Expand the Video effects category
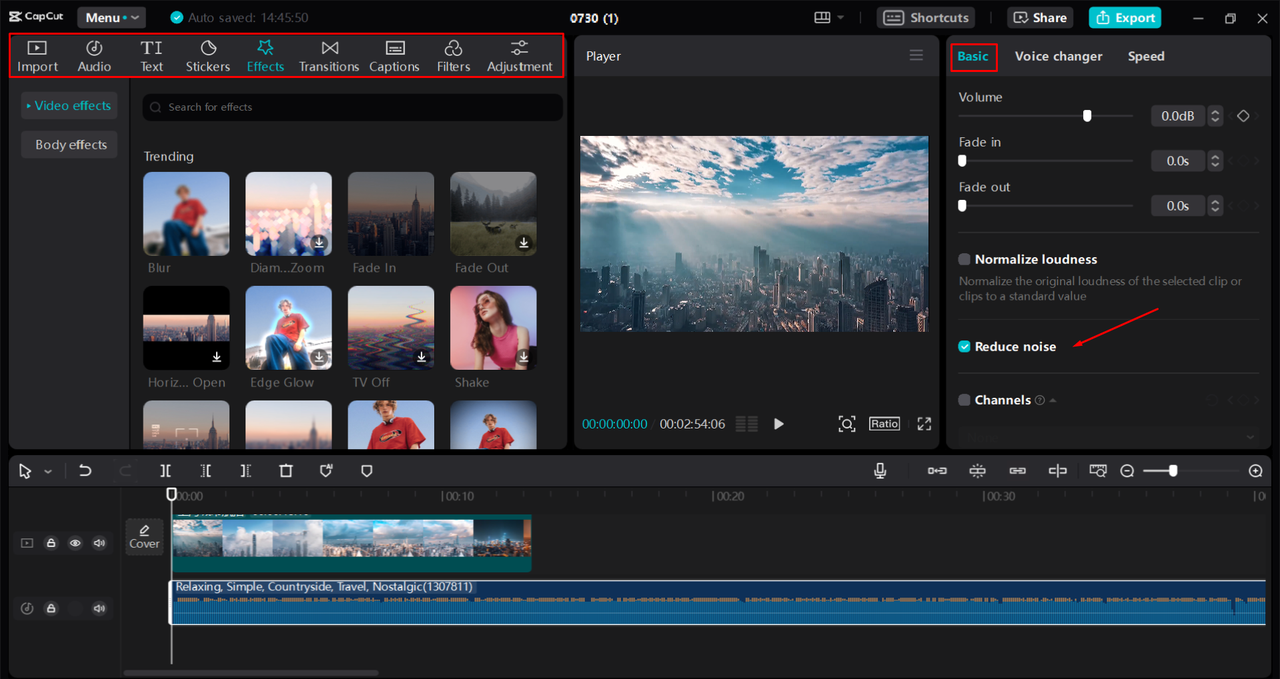1280x679 pixels. [69, 105]
